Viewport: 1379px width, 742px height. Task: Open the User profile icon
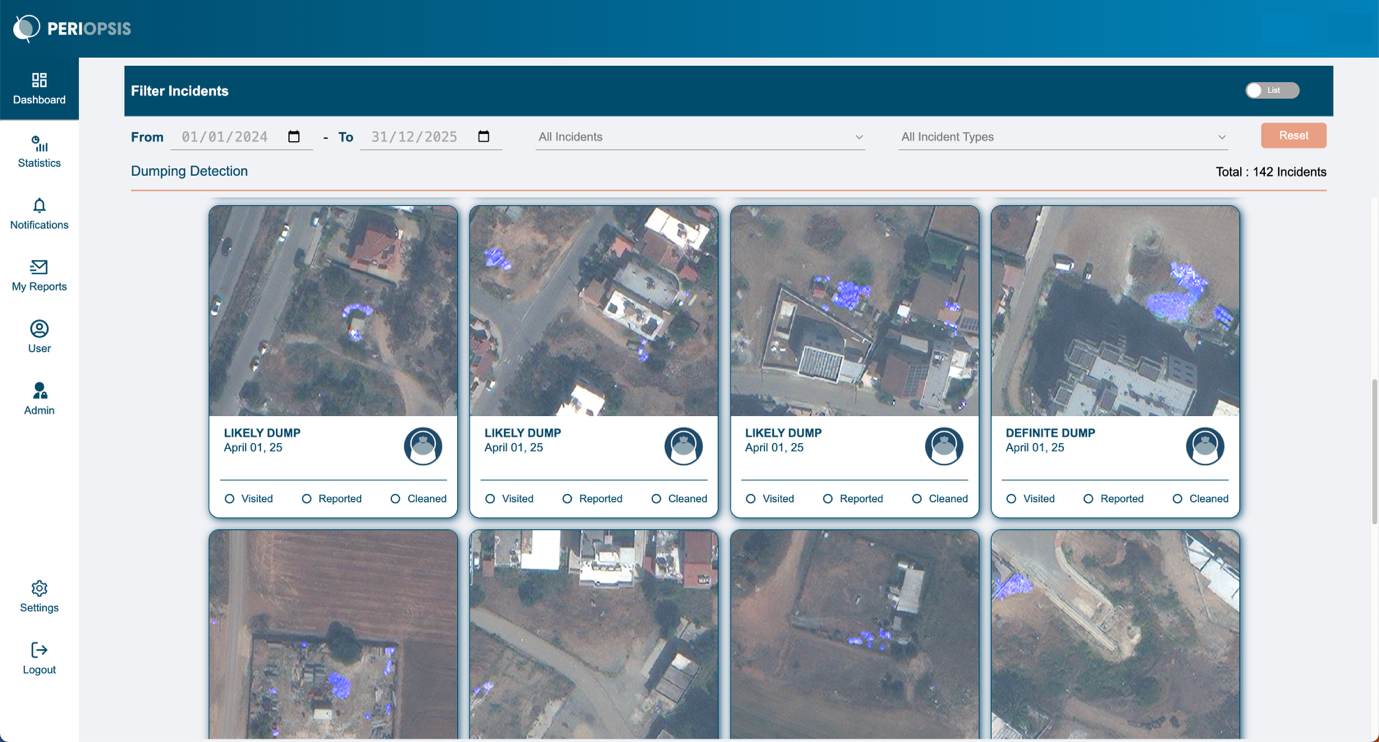point(39,329)
